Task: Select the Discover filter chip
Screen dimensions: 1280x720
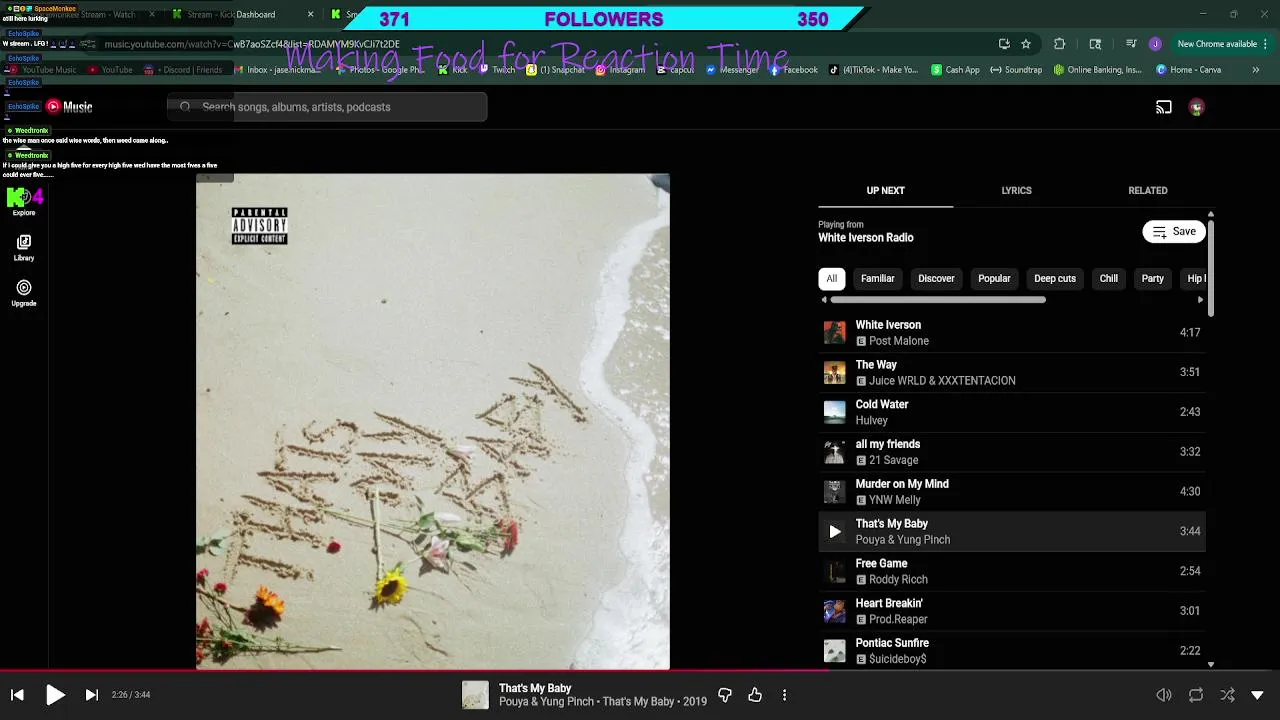Action: pos(936,279)
